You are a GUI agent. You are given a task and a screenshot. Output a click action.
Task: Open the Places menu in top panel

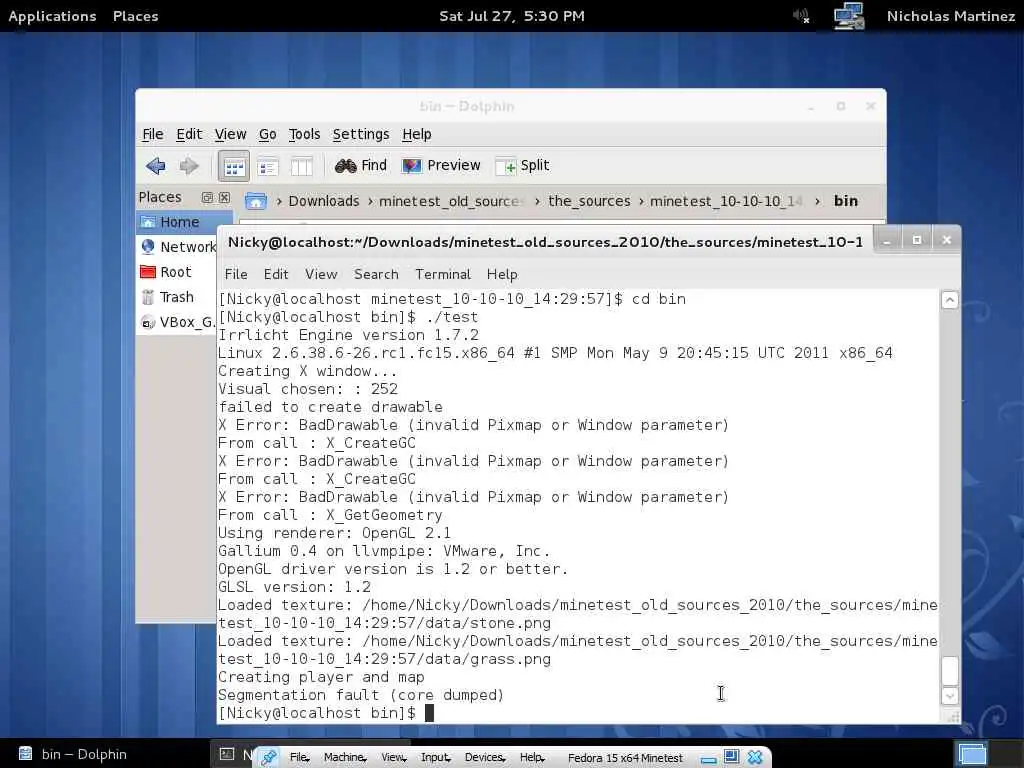(136, 16)
